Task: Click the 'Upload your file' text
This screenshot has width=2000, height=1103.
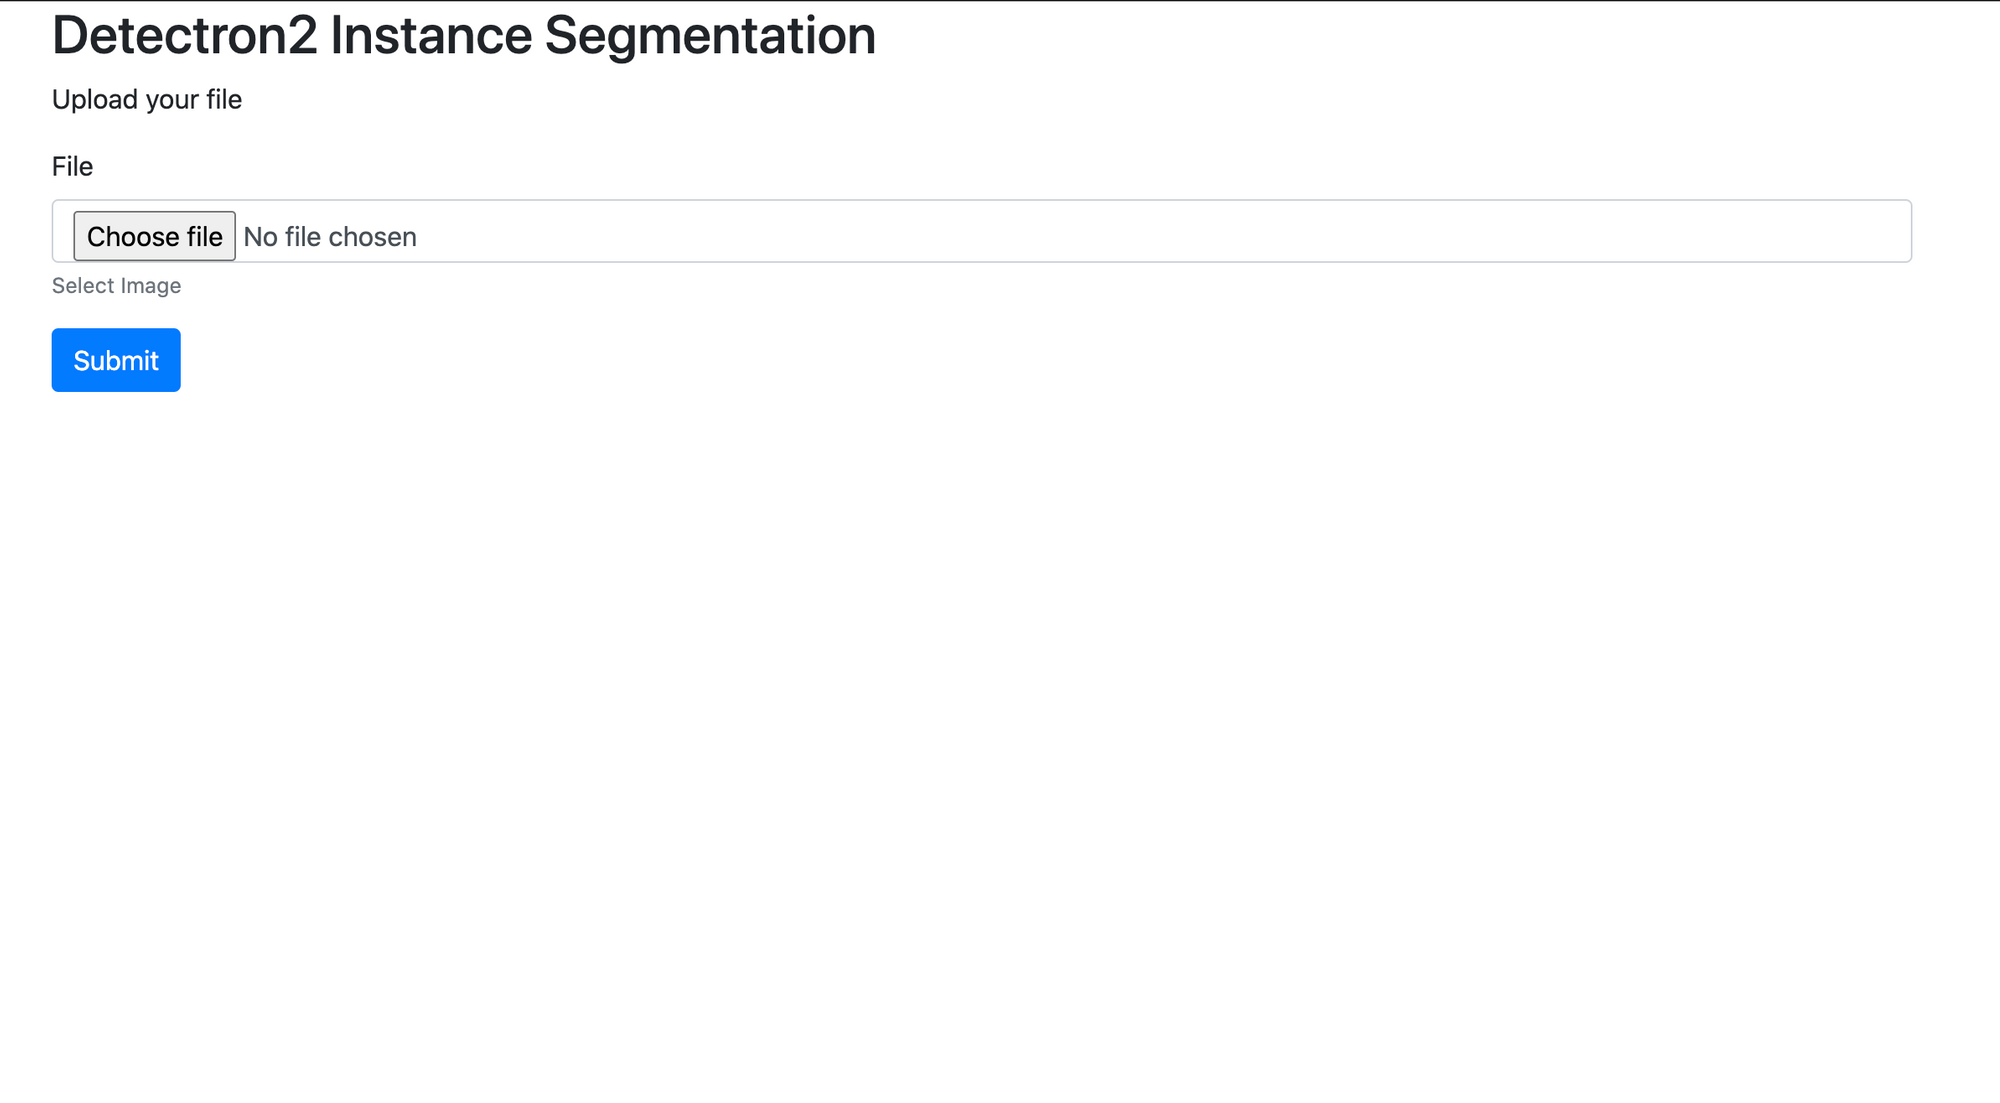Action: [147, 100]
